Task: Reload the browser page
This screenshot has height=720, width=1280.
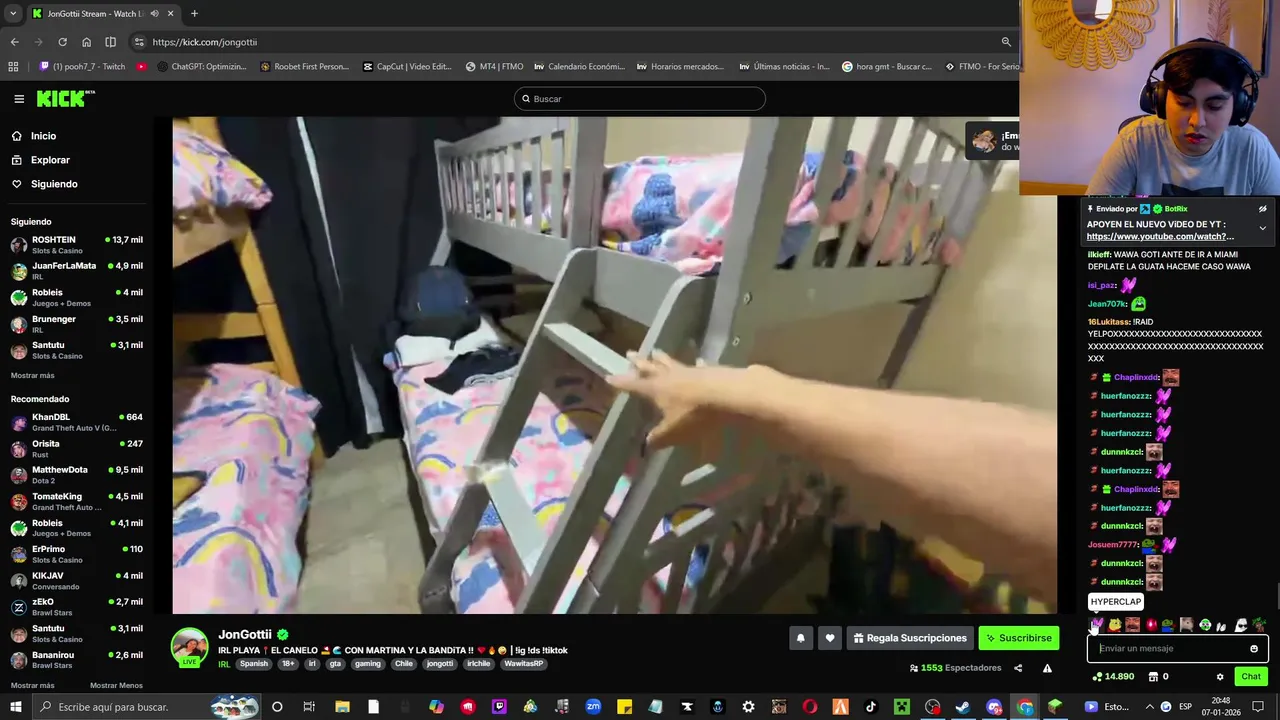Action: (x=62, y=42)
